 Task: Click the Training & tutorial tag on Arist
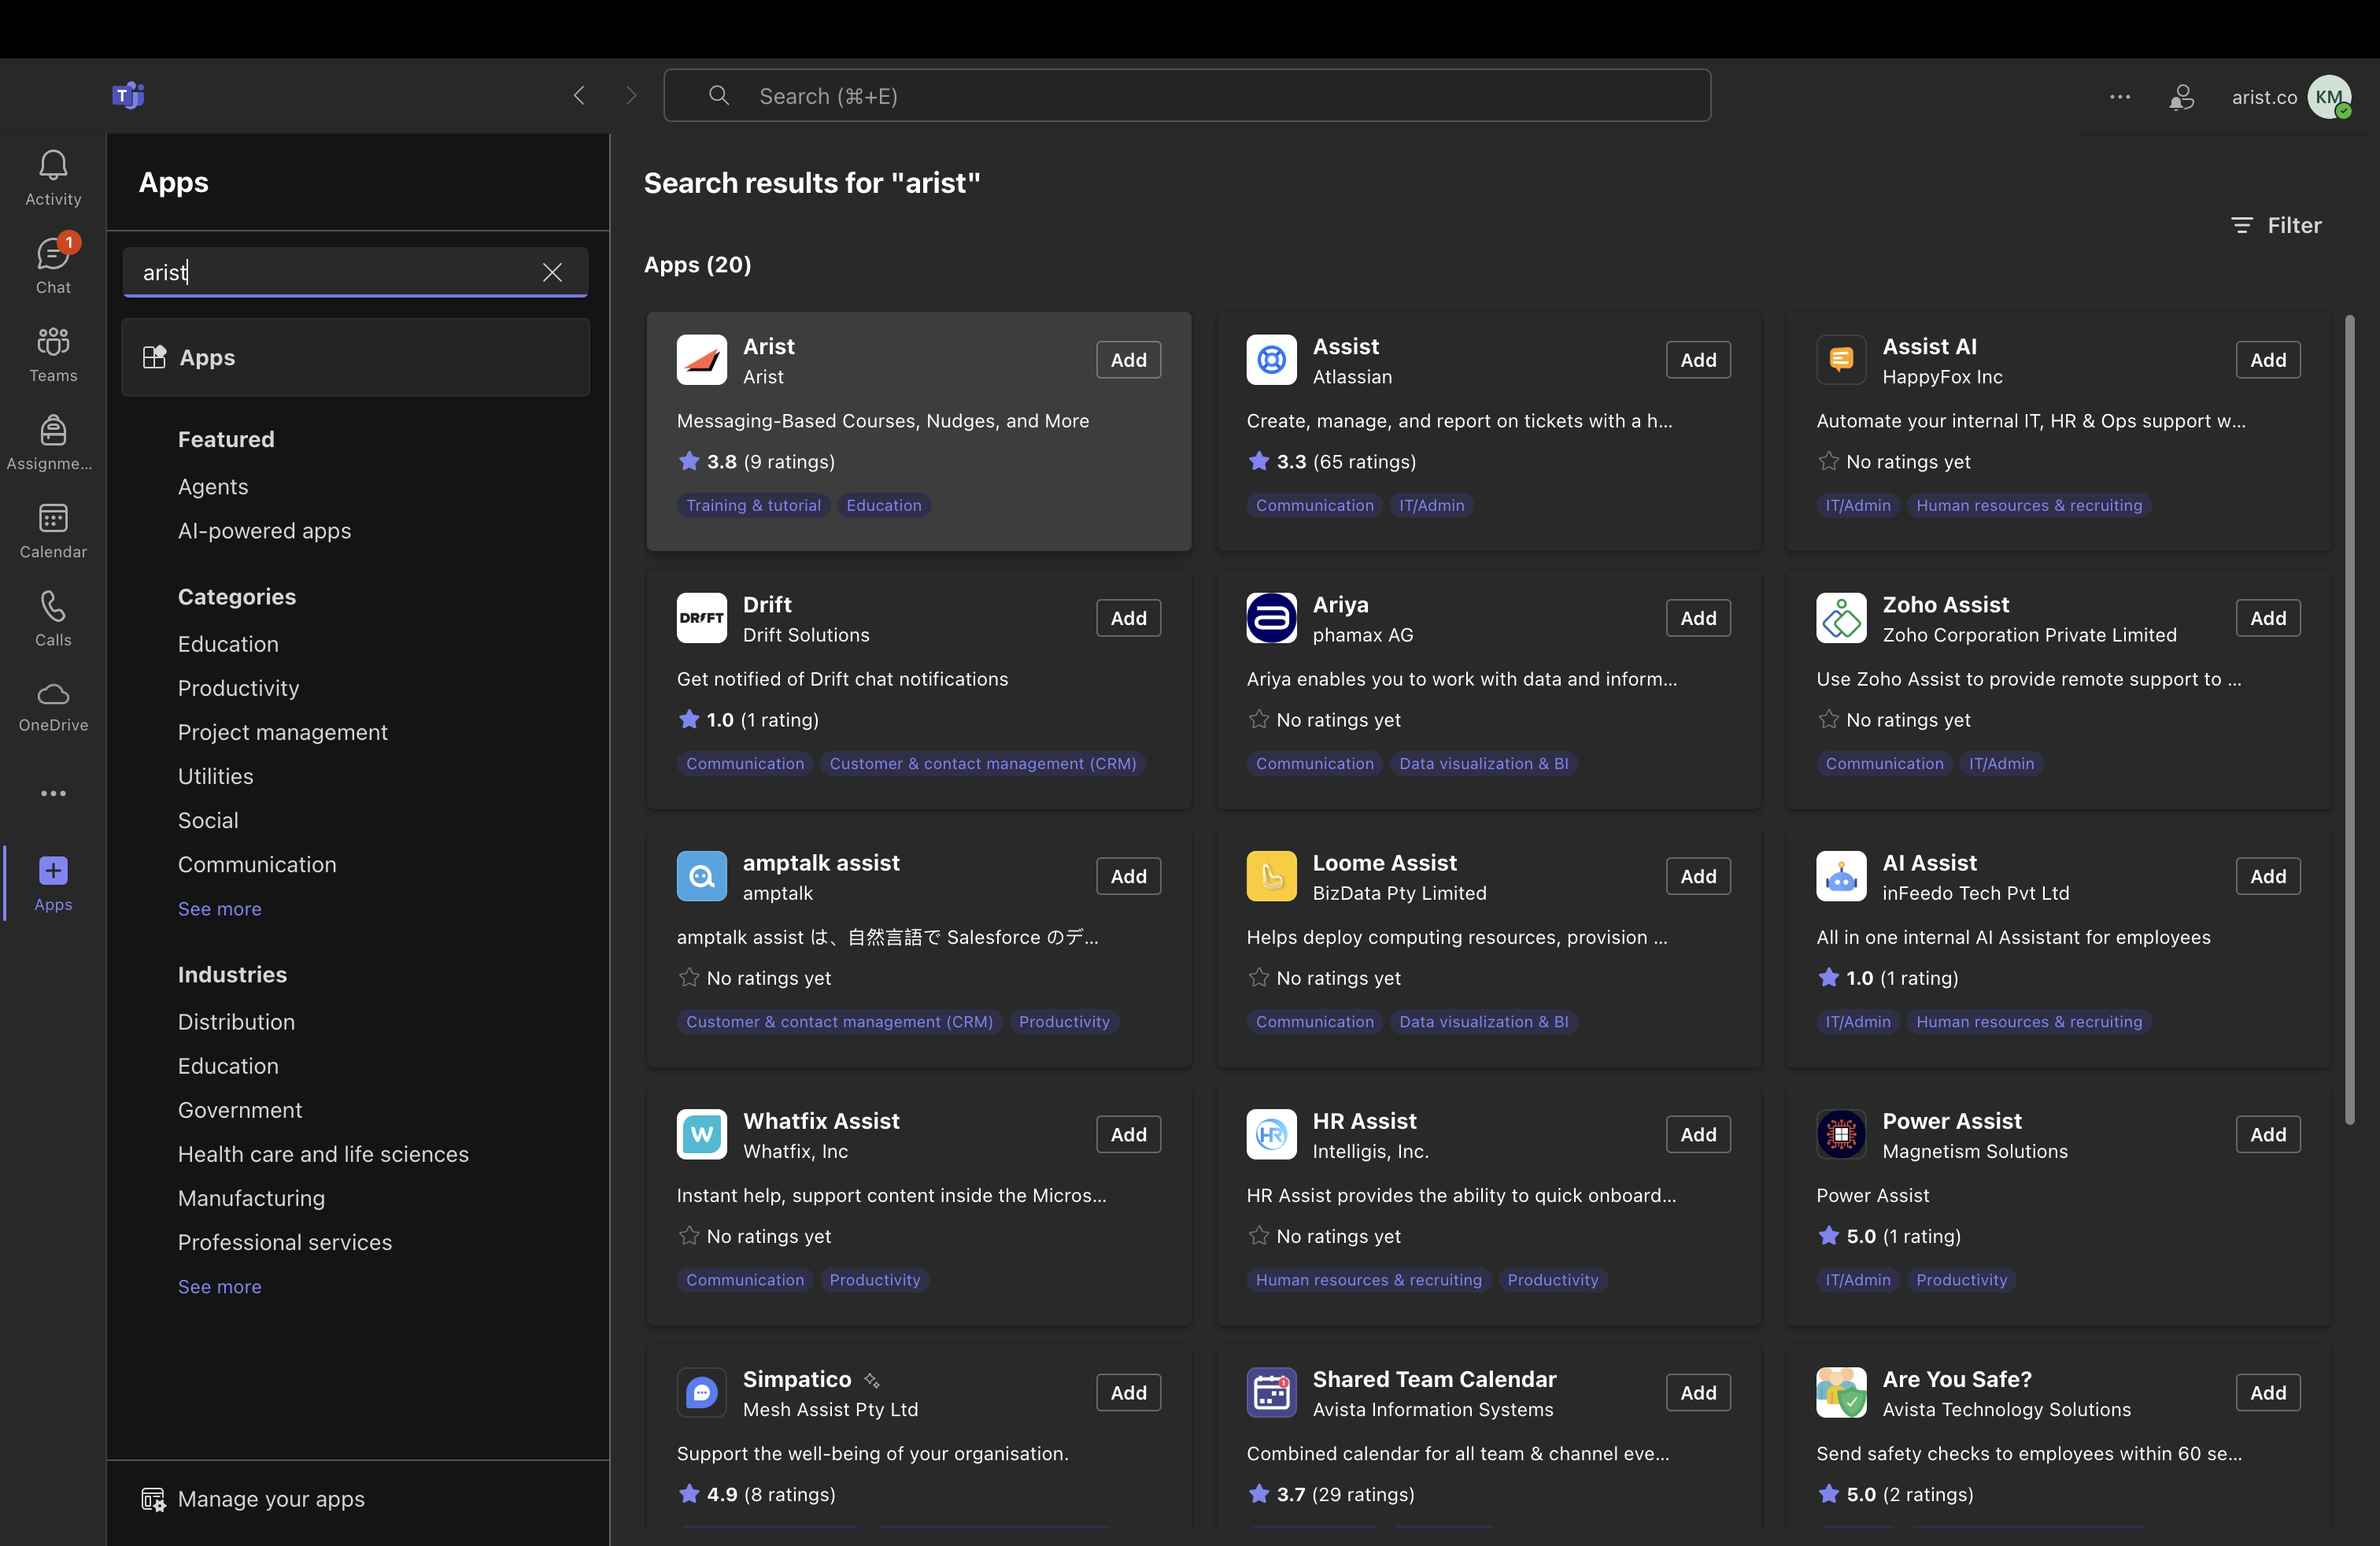pos(753,505)
